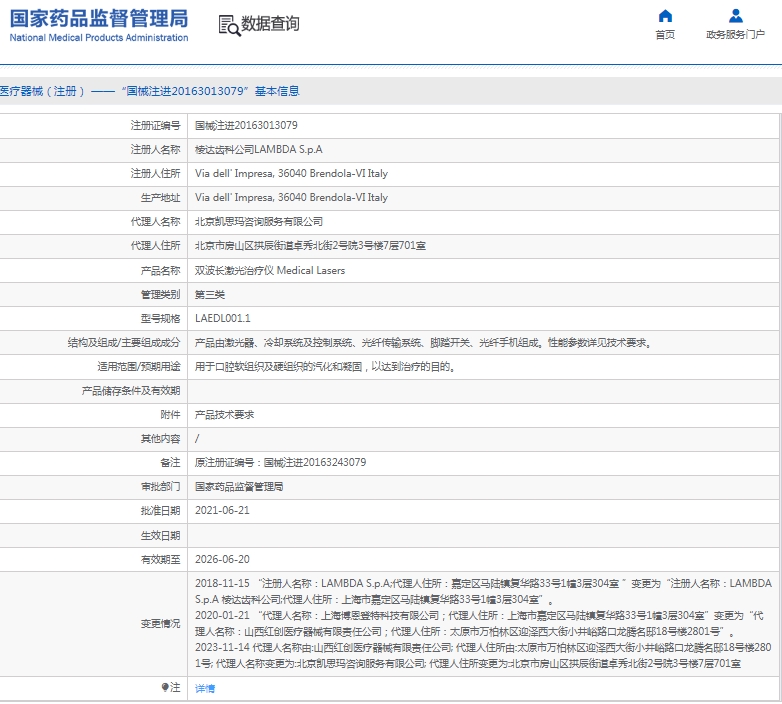Click the 2020-01-21 change record entry

click(x=479, y=623)
